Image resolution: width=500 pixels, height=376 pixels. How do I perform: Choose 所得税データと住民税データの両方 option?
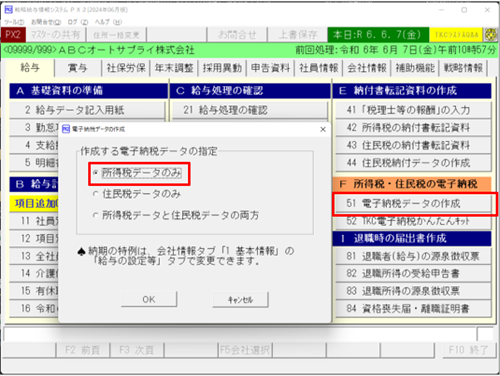96,215
